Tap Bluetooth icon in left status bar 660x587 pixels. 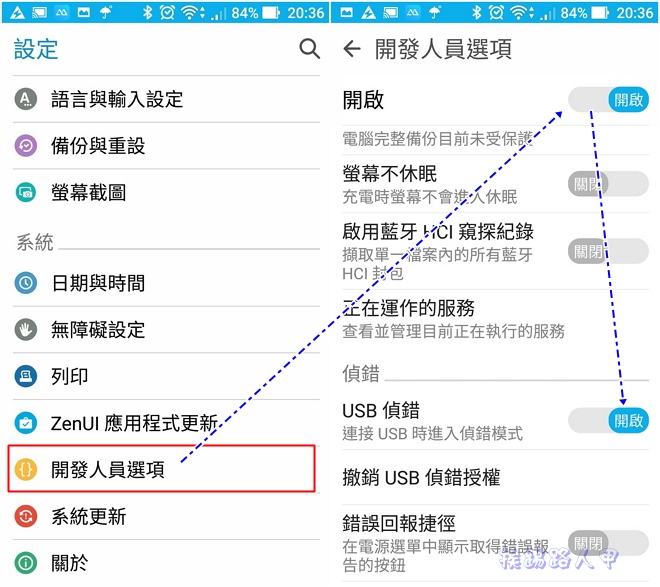pos(147,13)
